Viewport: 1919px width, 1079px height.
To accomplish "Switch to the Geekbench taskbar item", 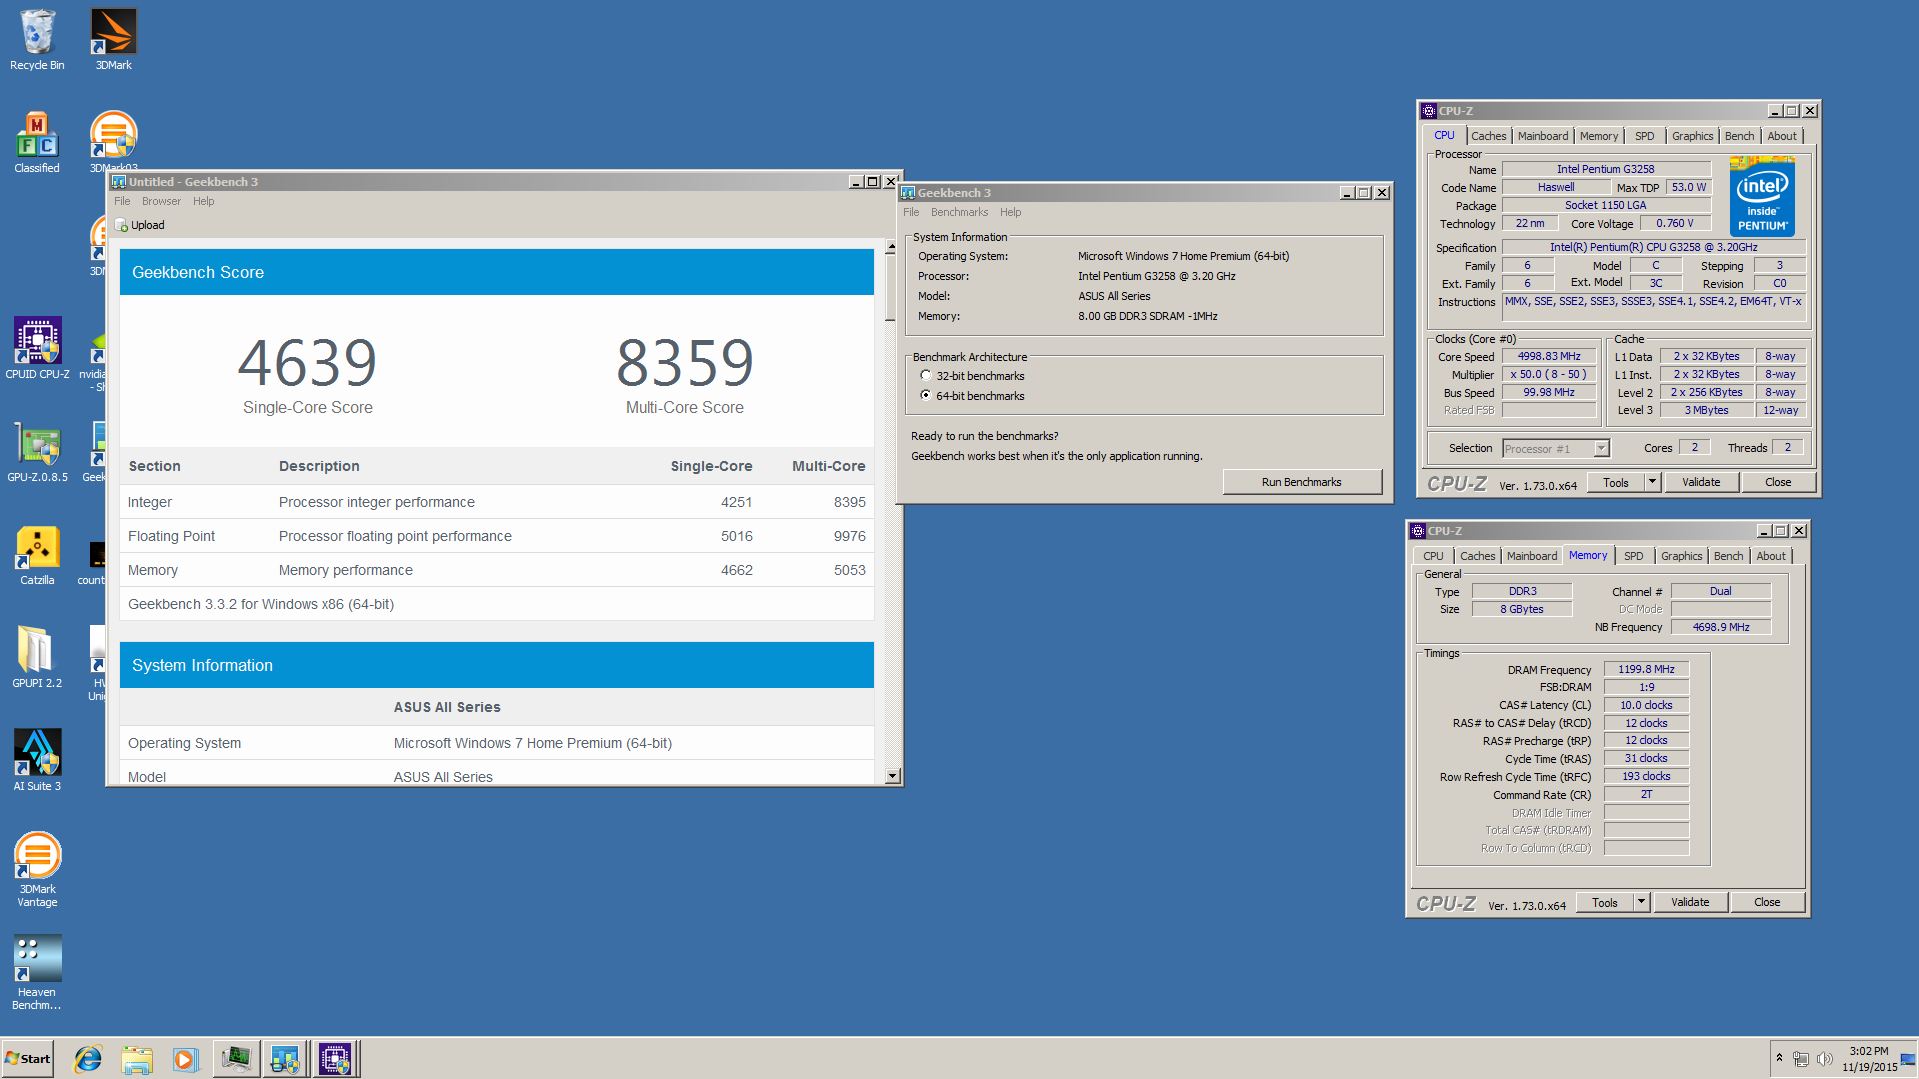I will pyautogui.click(x=285, y=1059).
